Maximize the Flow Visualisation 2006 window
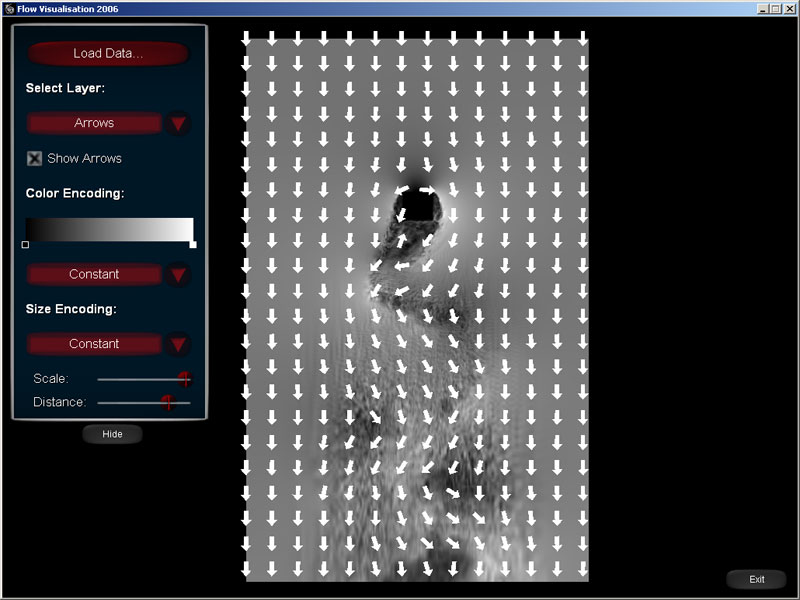 (x=775, y=9)
